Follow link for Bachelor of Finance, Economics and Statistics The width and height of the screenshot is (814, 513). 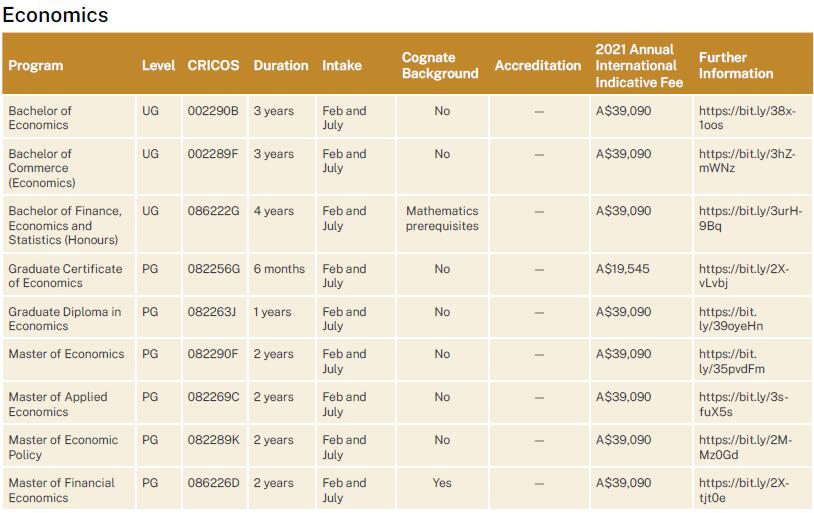click(x=750, y=218)
